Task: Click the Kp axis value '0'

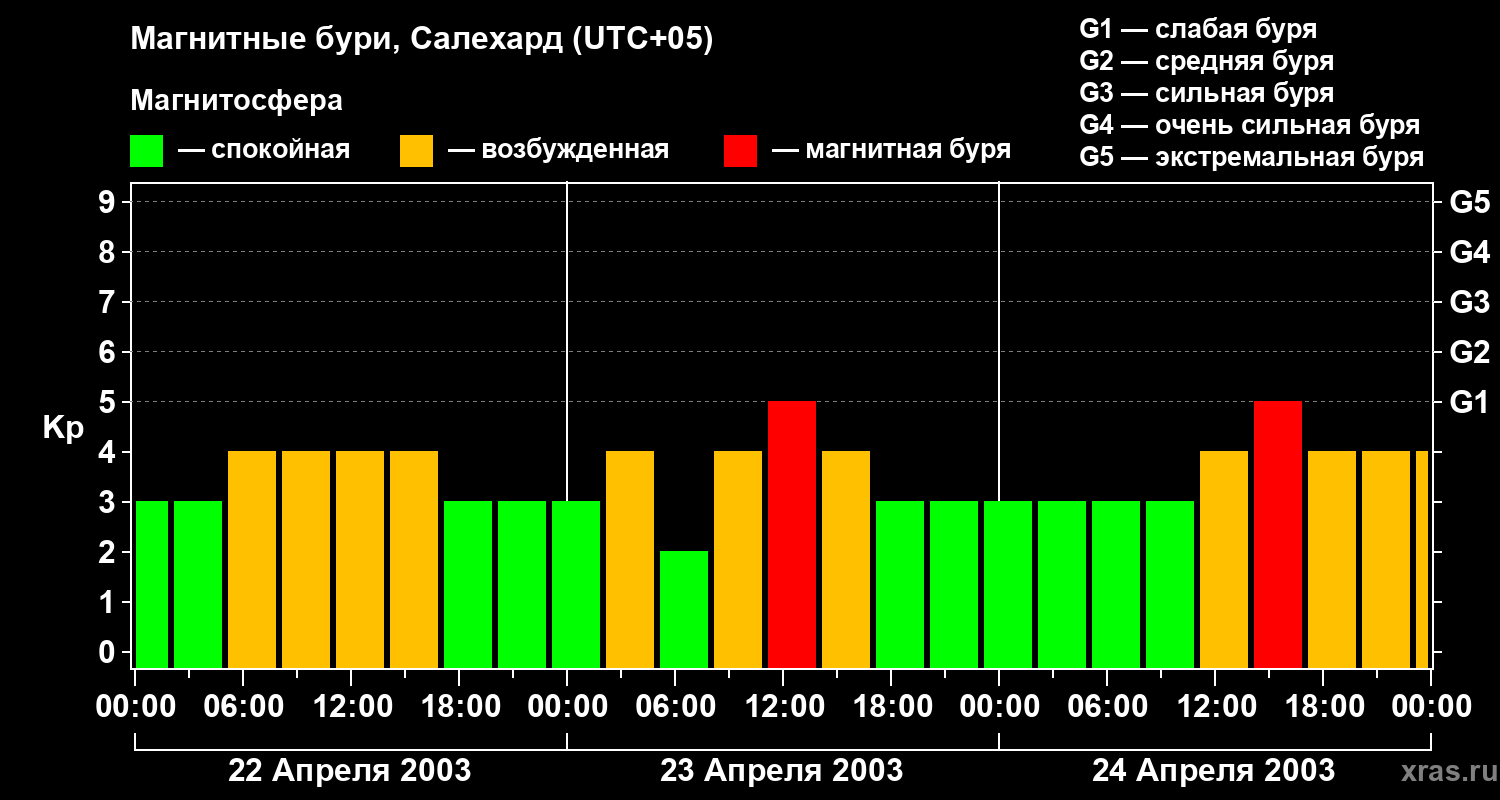Action: 109,652
